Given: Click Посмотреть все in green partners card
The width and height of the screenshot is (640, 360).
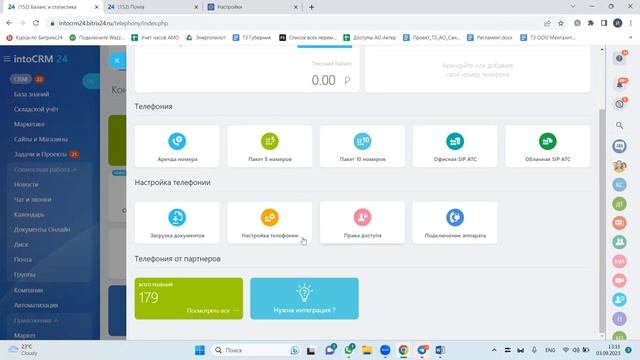Looking at the screenshot, I should pyautogui.click(x=212, y=311).
